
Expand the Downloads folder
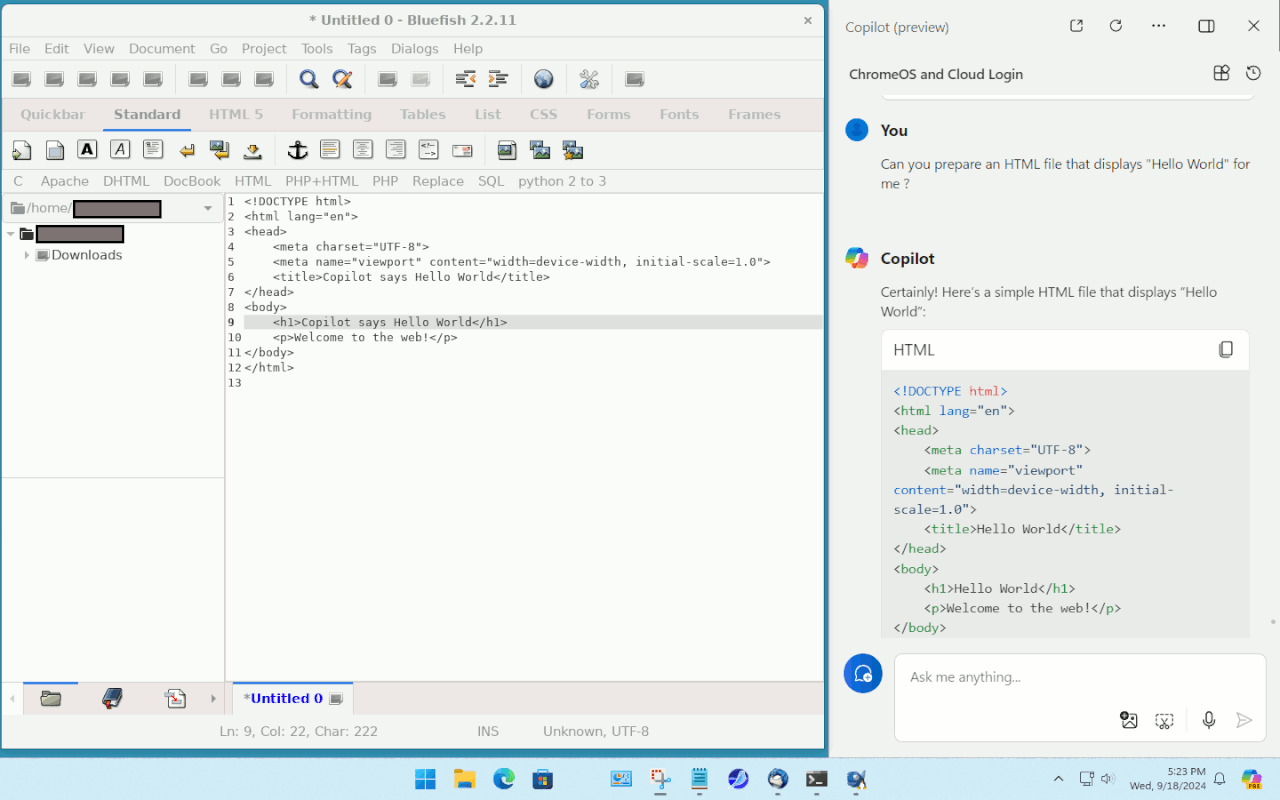tap(27, 255)
